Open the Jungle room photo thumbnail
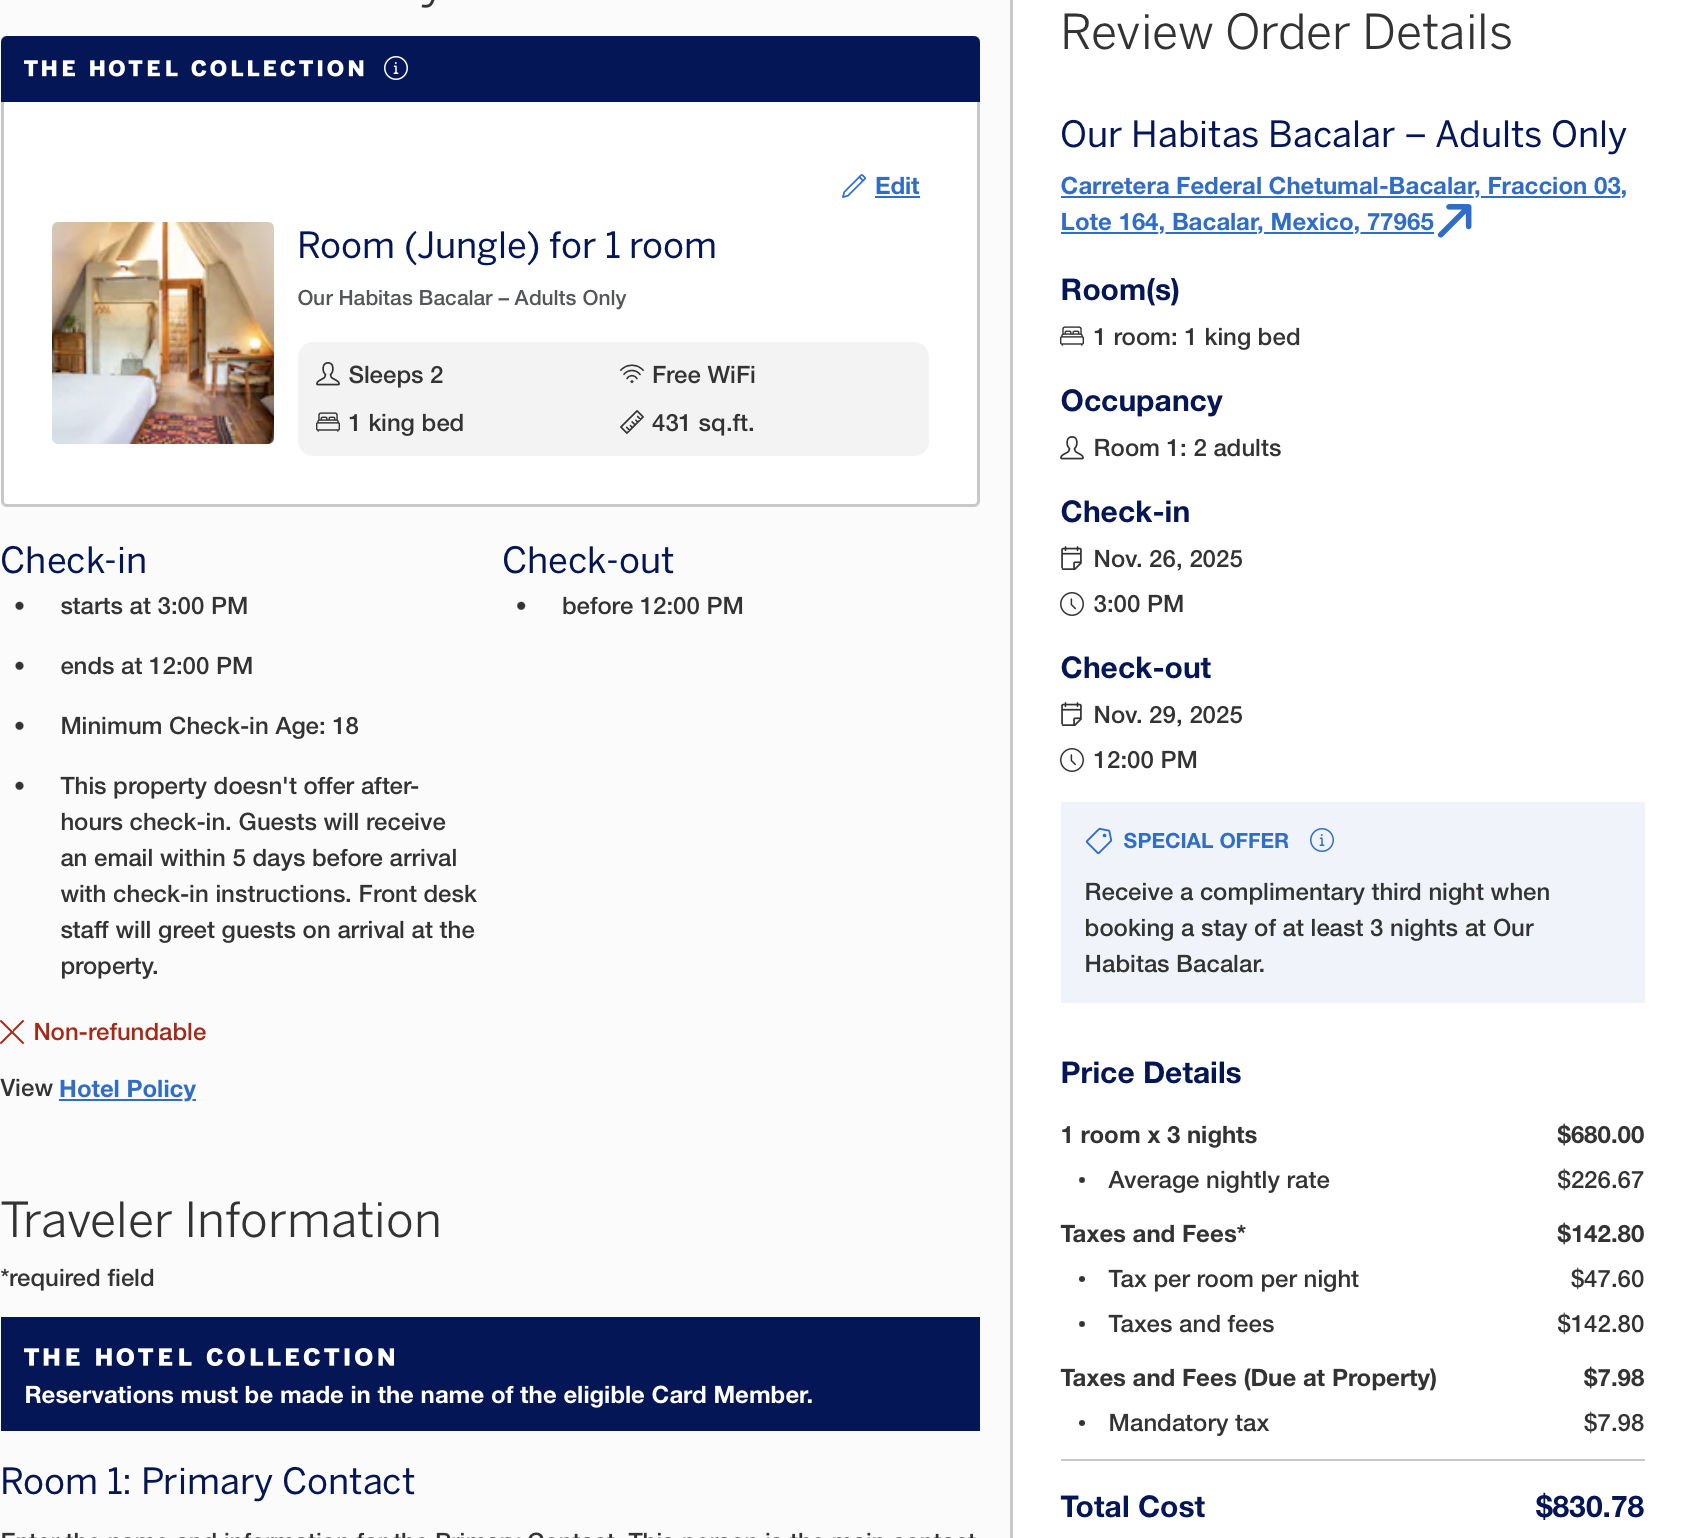This screenshot has height=1538, width=1692. 163,333
